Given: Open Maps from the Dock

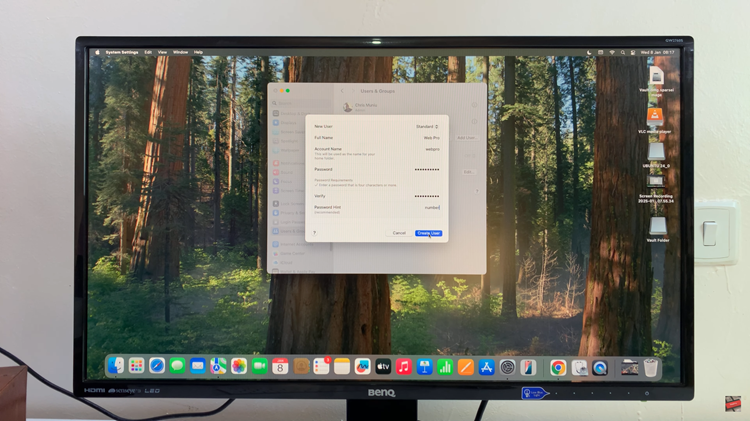Looking at the screenshot, I should coord(219,366).
